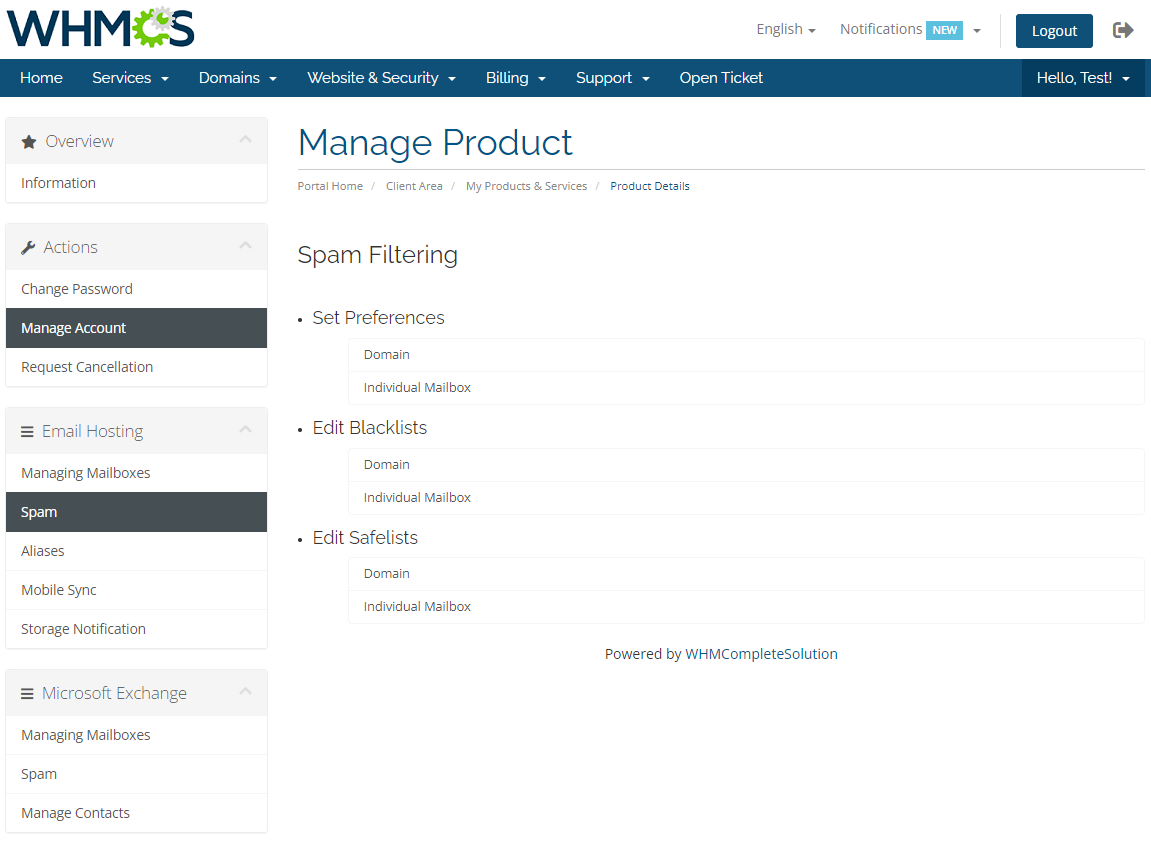This screenshot has height=854, width=1151.
Task: Open Managing Mailboxes under Email Hosting
Action: pos(137,473)
